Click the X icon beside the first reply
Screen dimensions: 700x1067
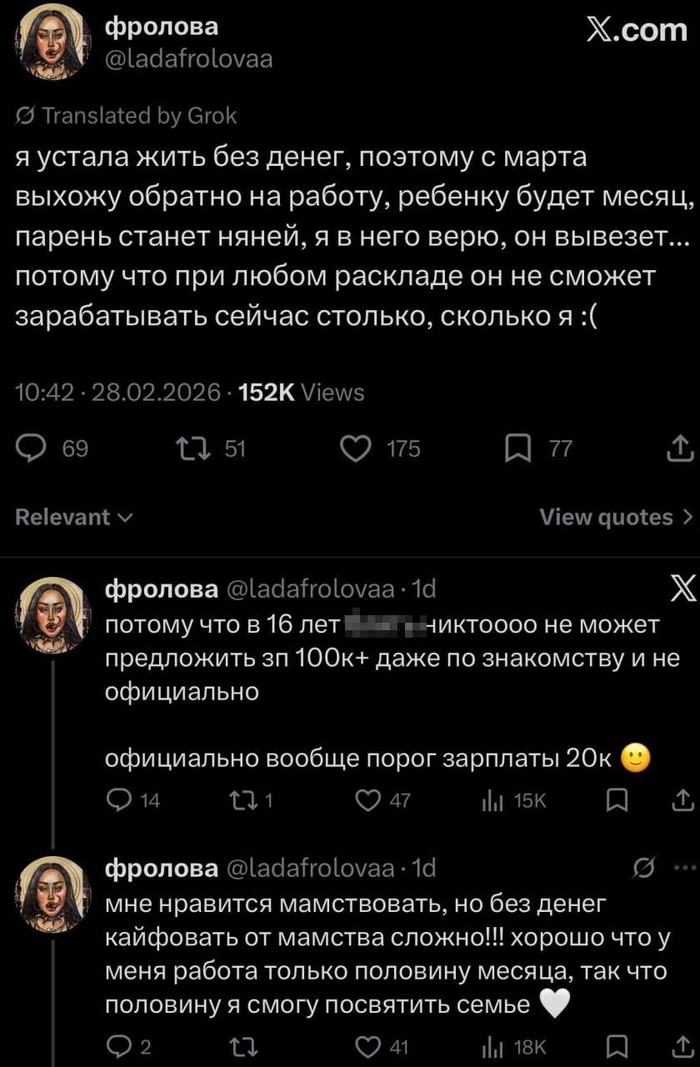tap(676, 591)
